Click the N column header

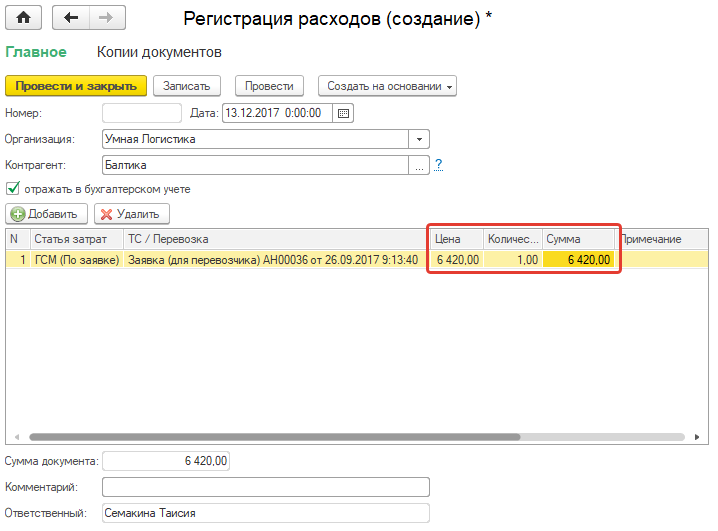pos(18,239)
